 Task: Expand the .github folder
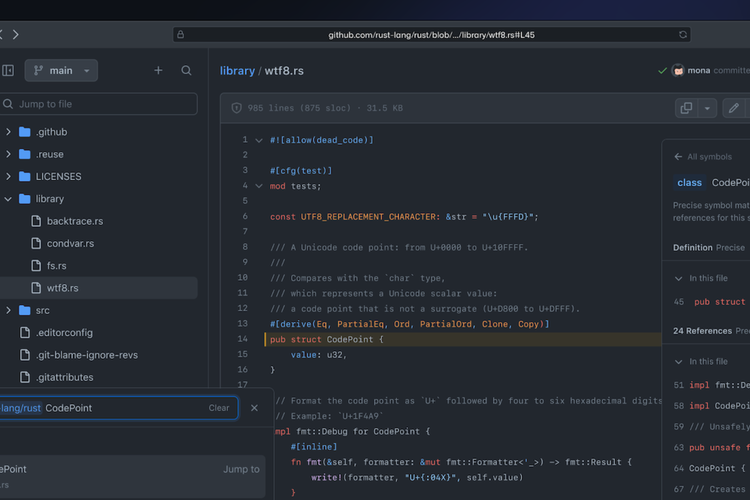point(9,132)
